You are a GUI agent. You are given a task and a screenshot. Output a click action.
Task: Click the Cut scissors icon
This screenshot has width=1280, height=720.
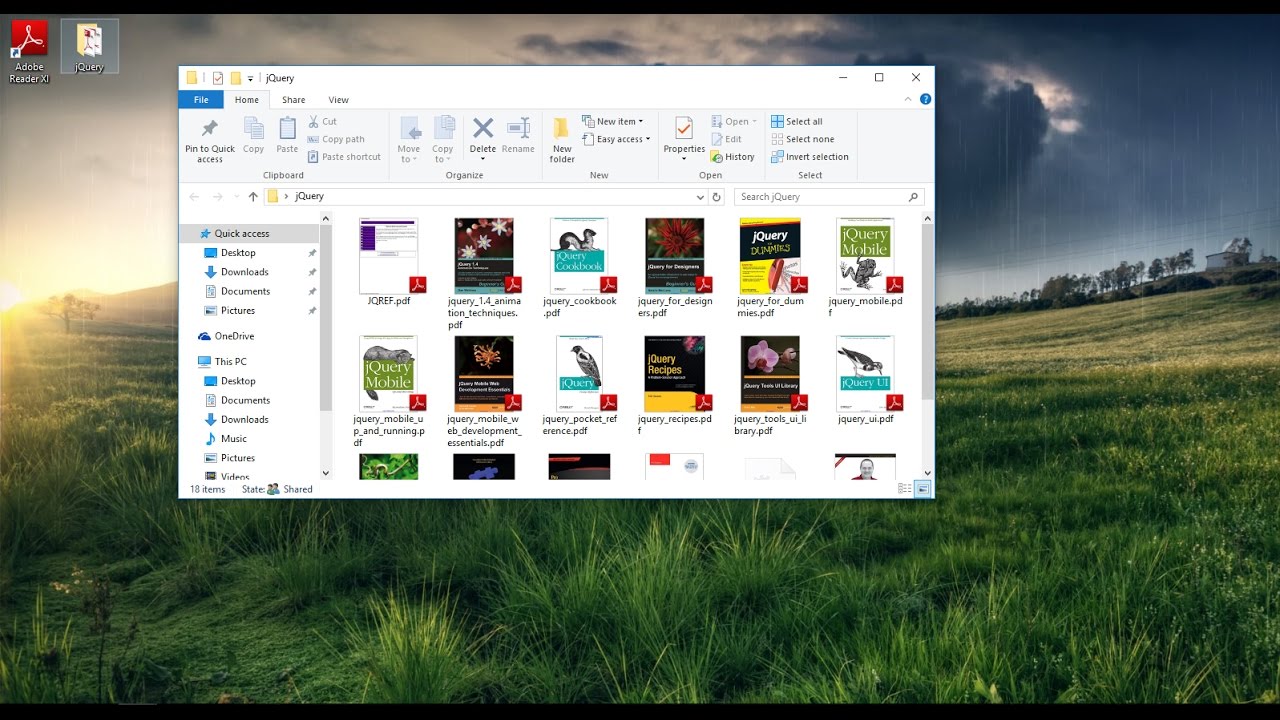tap(314, 122)
